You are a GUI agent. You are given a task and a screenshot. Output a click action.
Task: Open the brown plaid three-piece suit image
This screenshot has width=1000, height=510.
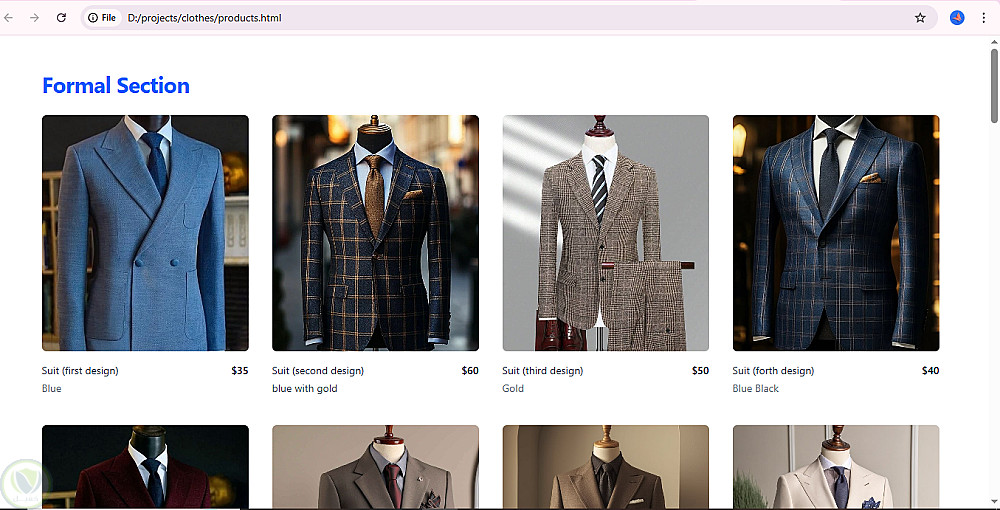pos(606,233)
